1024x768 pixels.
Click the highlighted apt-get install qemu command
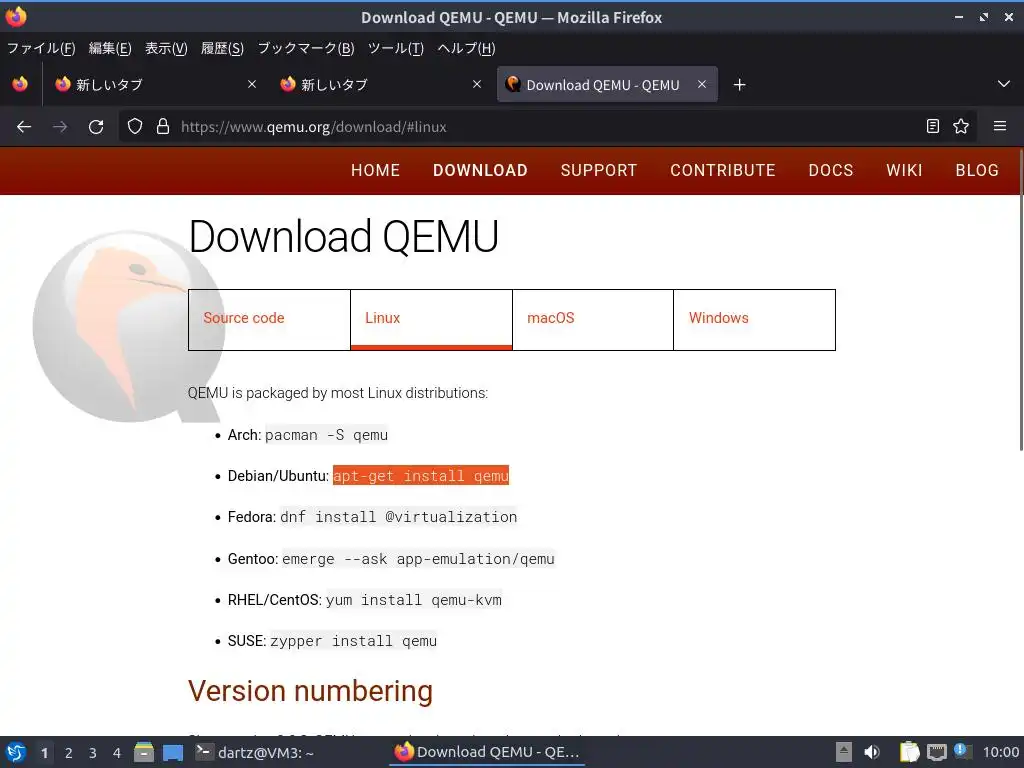421,476
